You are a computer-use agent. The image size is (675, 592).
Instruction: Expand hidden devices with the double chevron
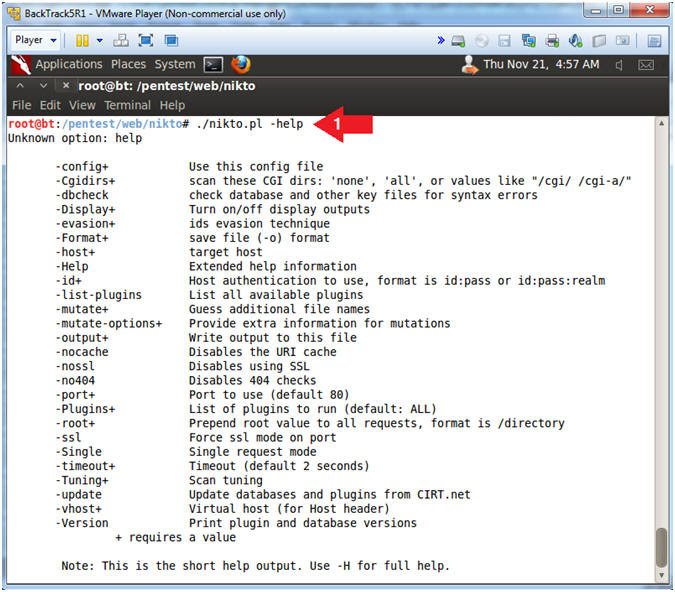[441, 40]
